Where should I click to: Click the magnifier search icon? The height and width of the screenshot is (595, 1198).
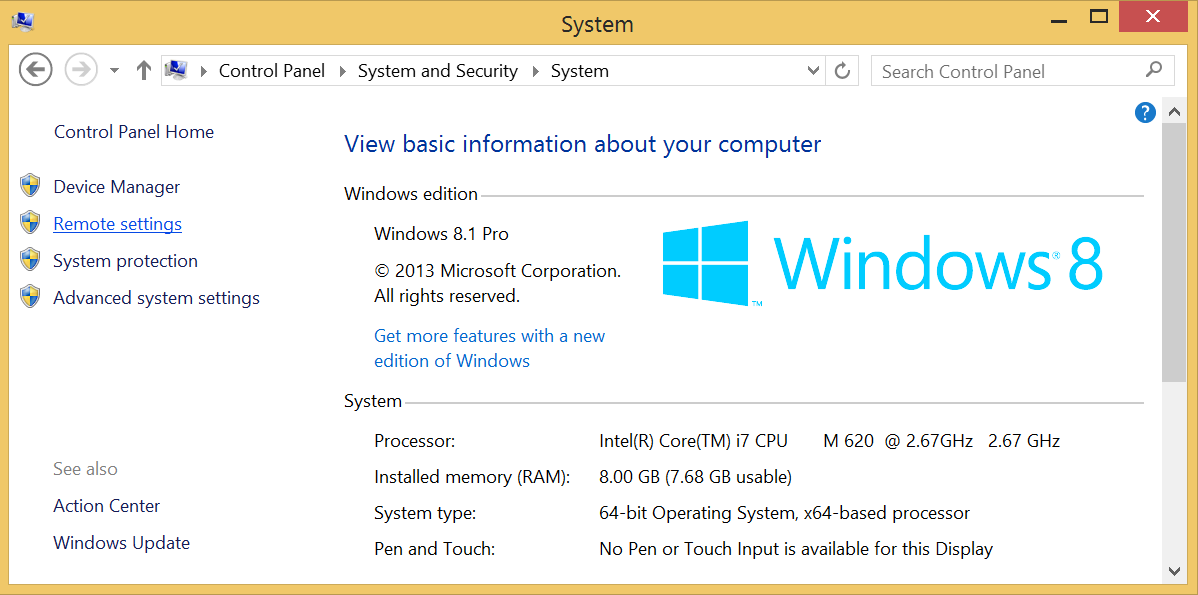click(1154, 70)
